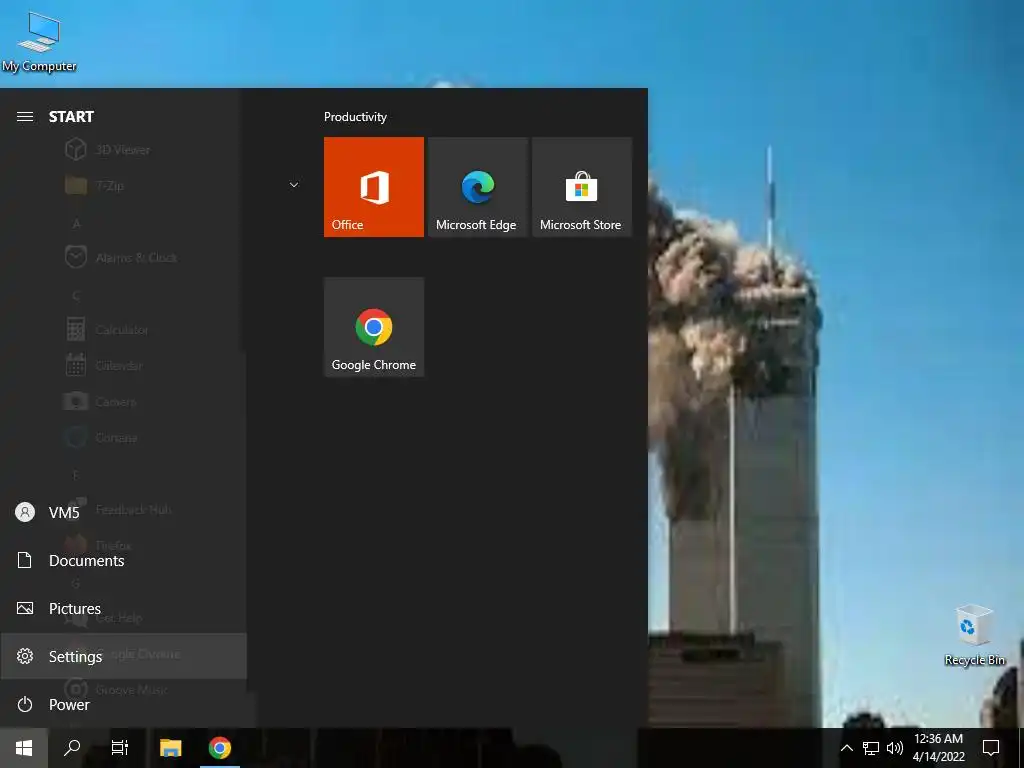
Task: Click the START label
Action: point(71,117)
